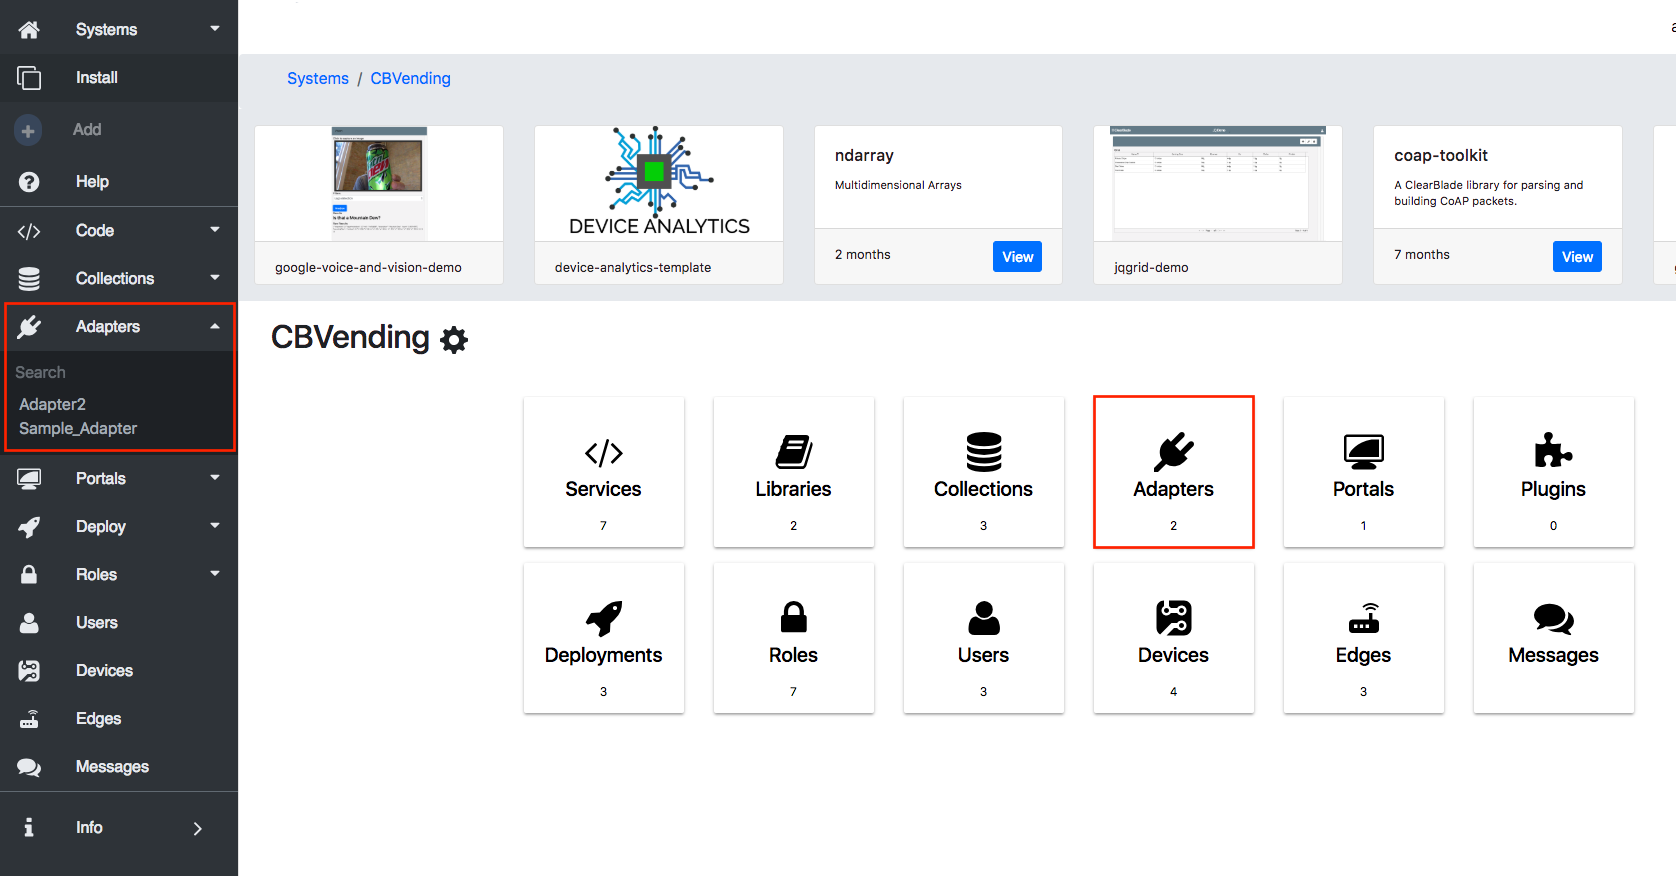The height and width of the screenshot is (876, 1676).
Task: Click the gear icon next to CBVending
Action: (454, 340)
